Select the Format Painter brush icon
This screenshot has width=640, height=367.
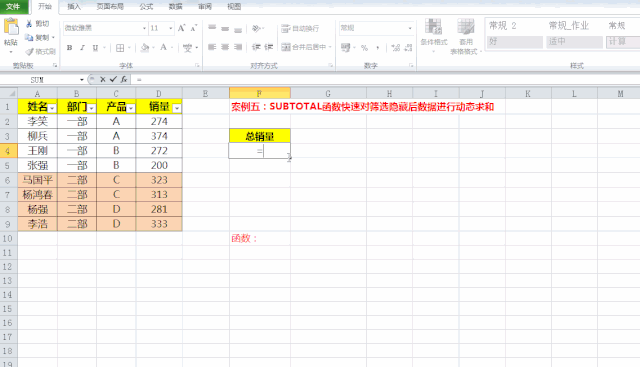(x=29, y=51)
